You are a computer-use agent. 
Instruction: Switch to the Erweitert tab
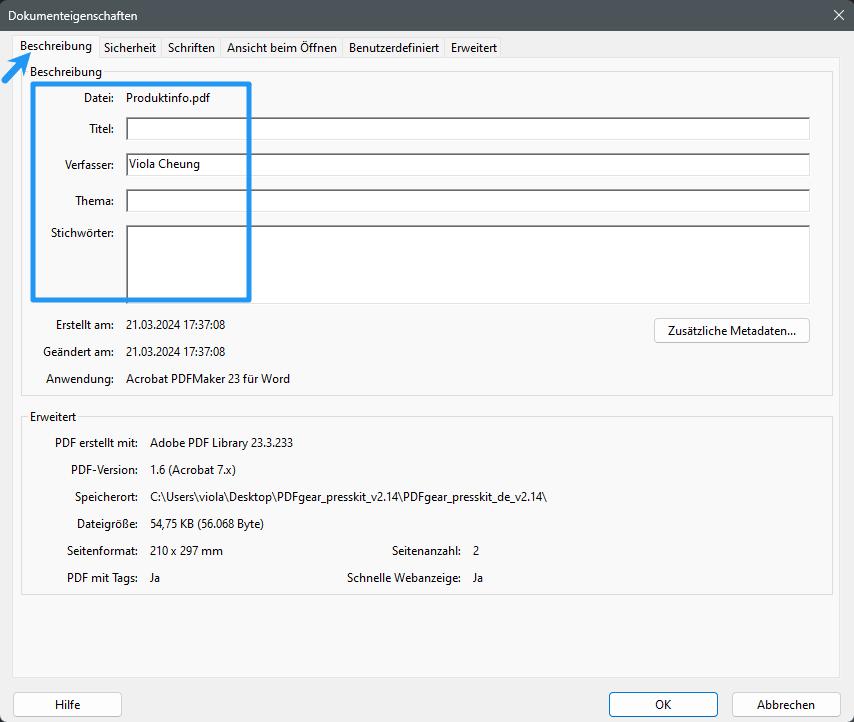(x=473, y=48)
